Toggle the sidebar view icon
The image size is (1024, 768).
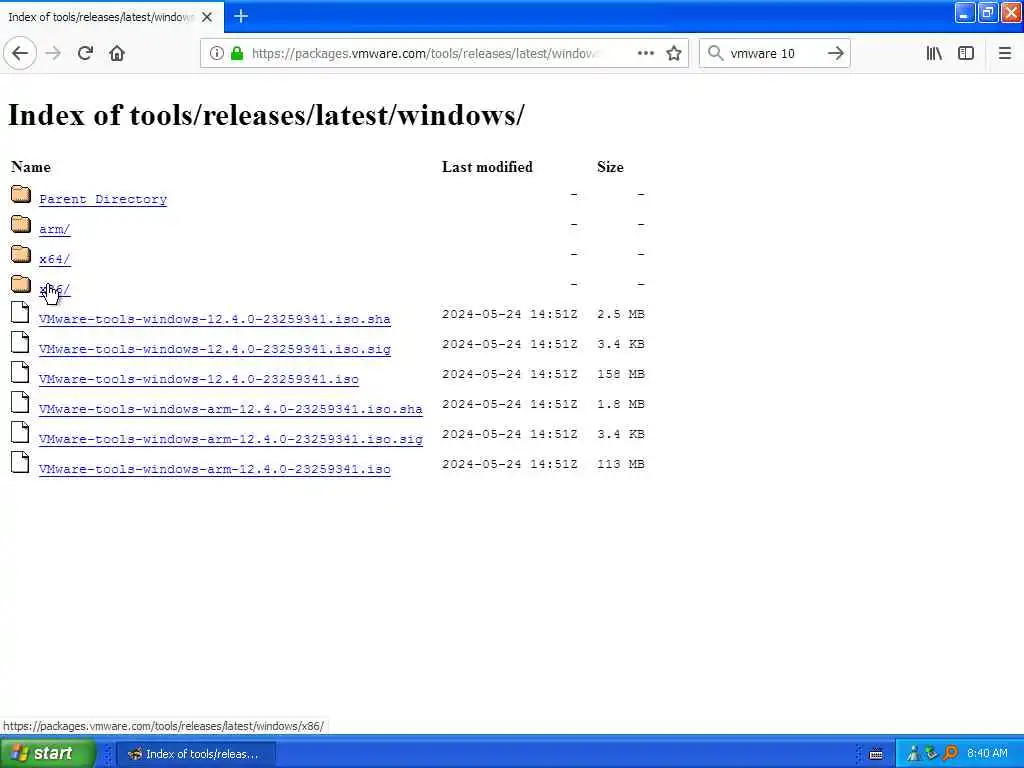[x=966, y=54]
